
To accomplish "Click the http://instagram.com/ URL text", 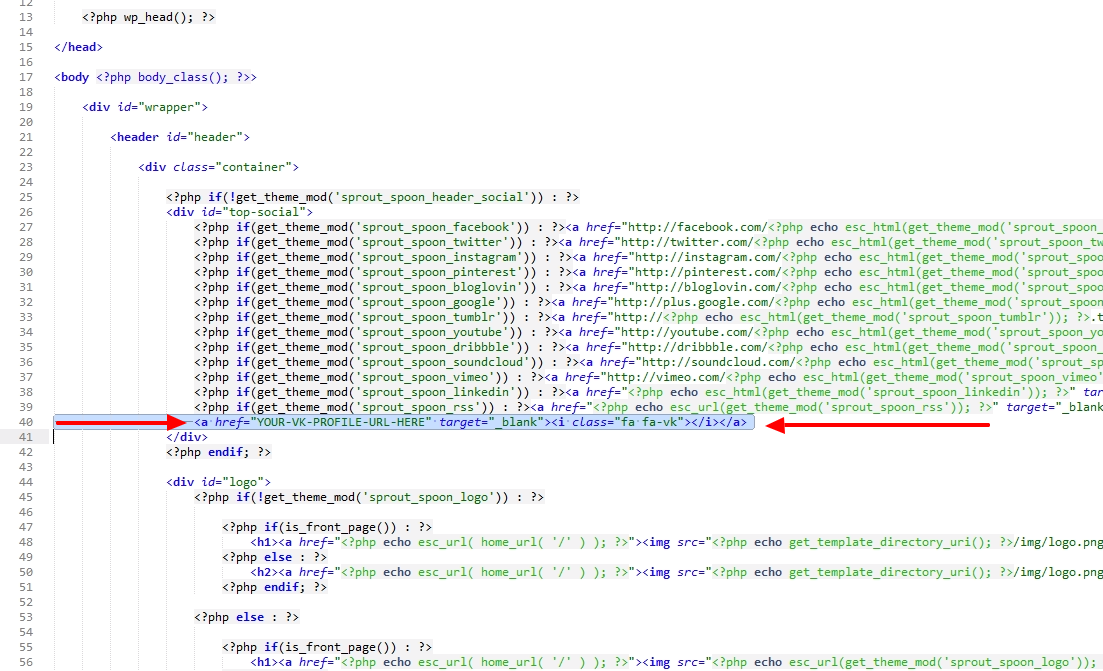I will click(704, 257).
